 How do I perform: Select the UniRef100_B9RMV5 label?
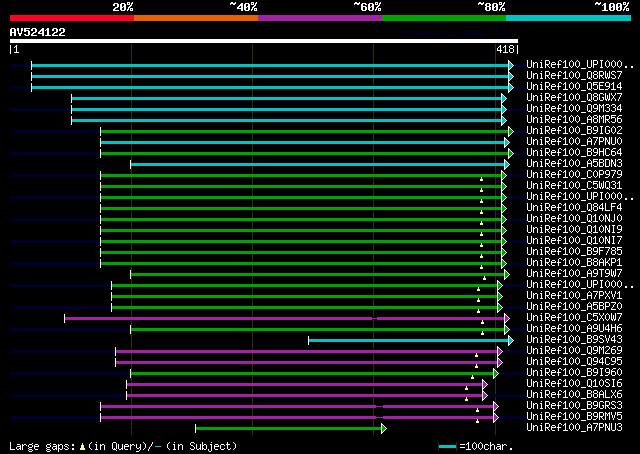574,417
